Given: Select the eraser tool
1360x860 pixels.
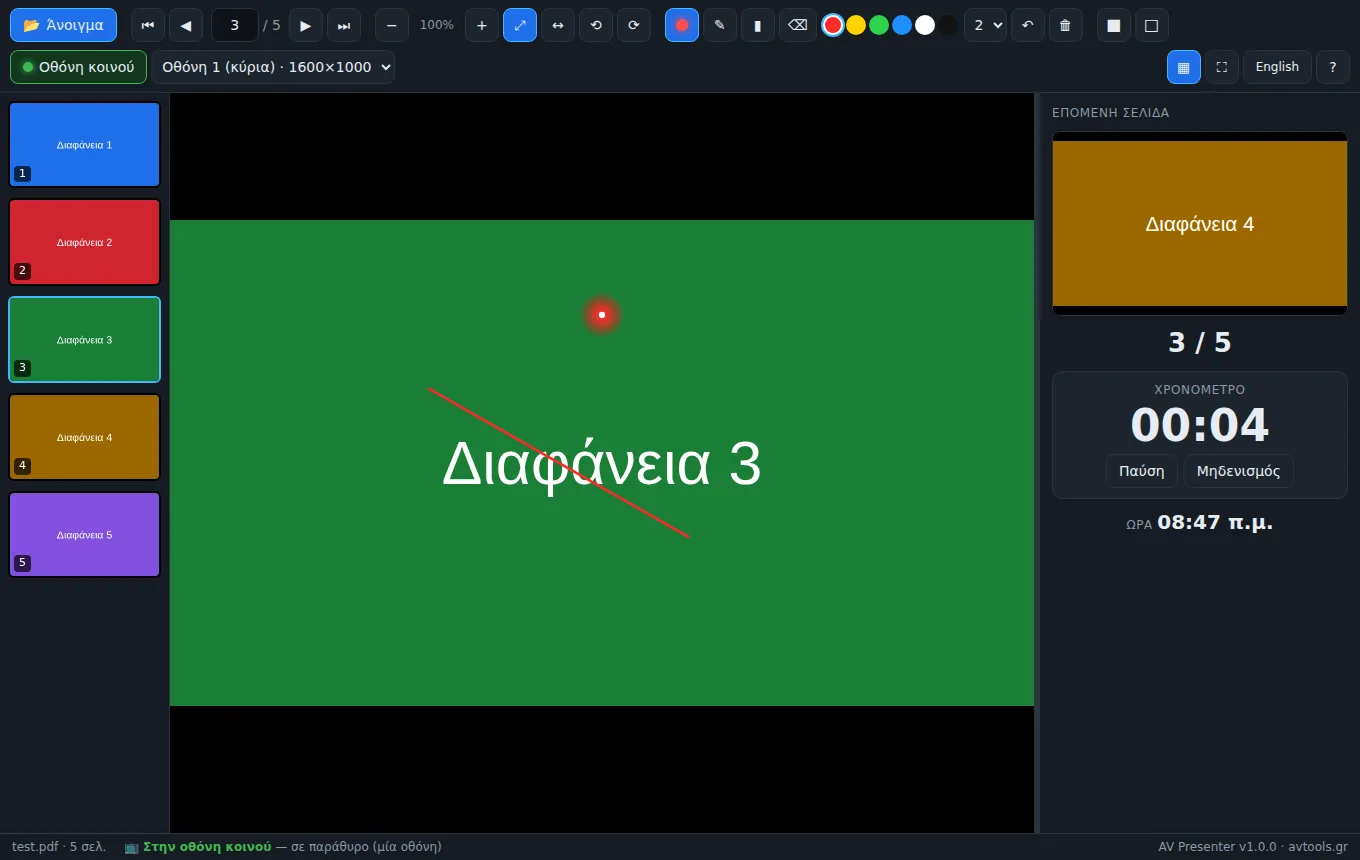Looking at the screenshot, I should coord(797,25).
